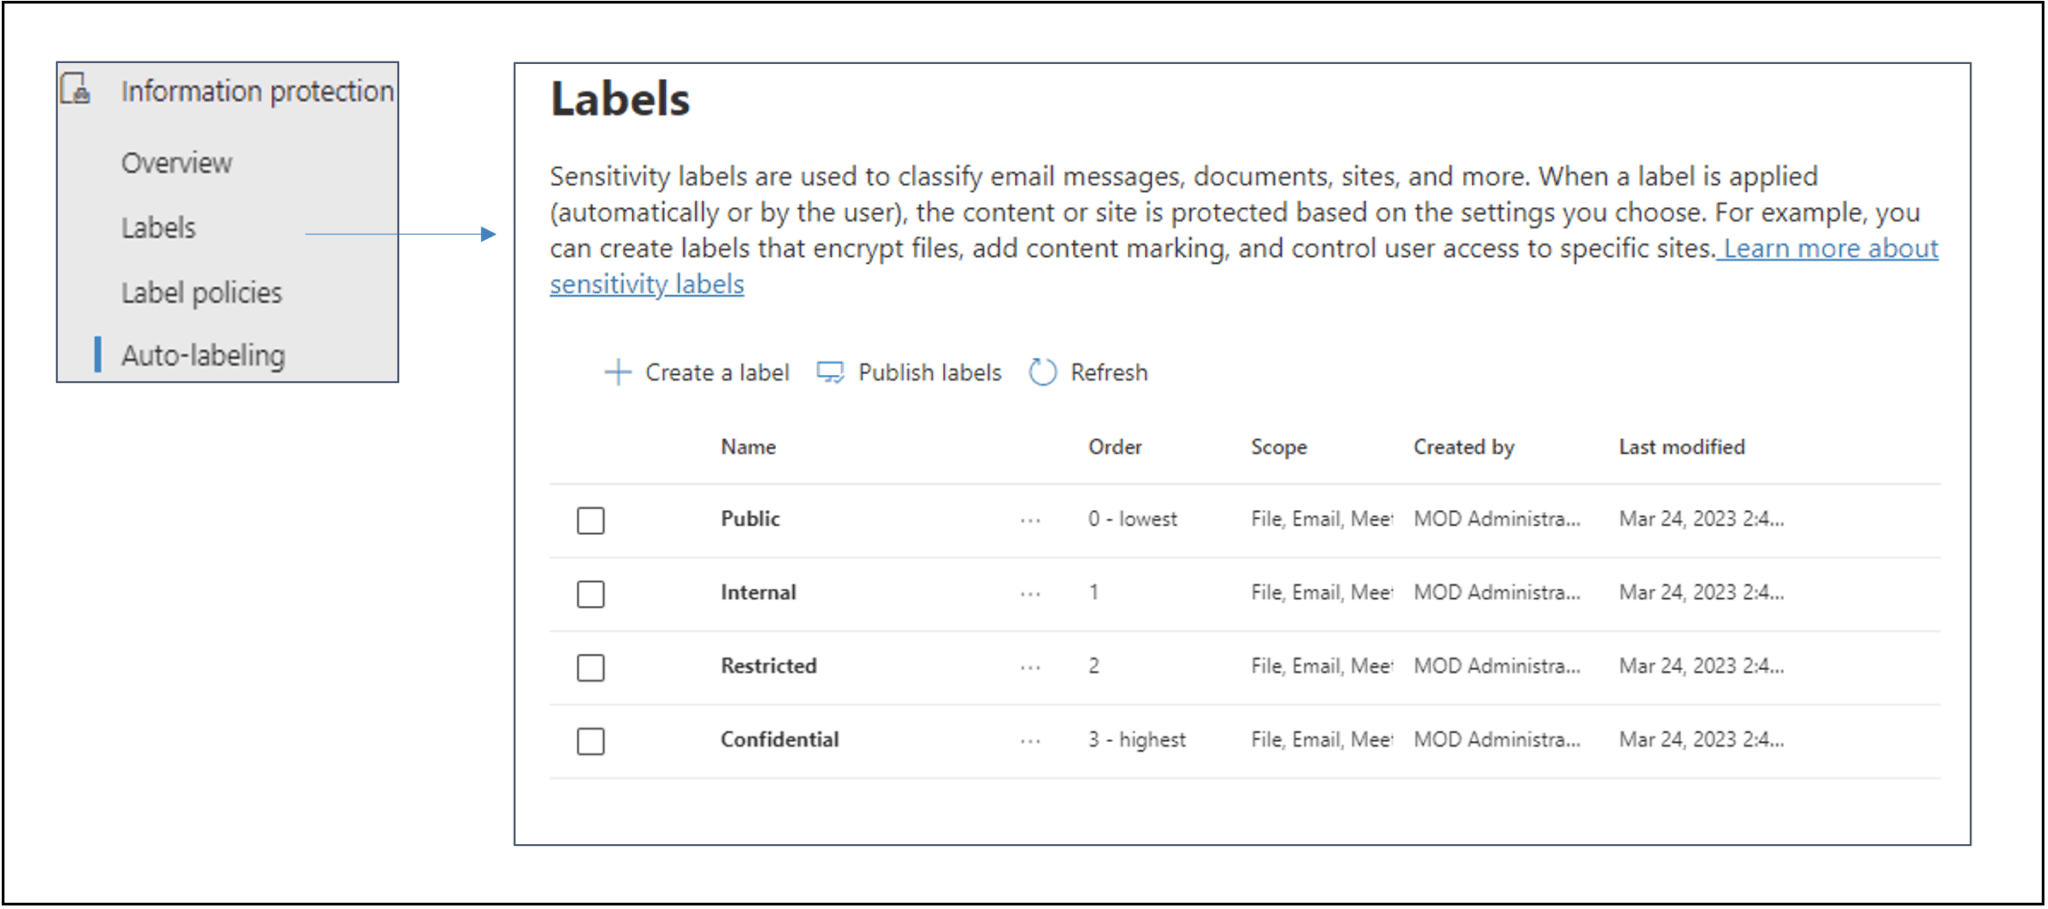The height and width of the screenshot is (909, 2048).
Task: Click the Labels entry in the sidebar
Action: [x=158, y=227]
